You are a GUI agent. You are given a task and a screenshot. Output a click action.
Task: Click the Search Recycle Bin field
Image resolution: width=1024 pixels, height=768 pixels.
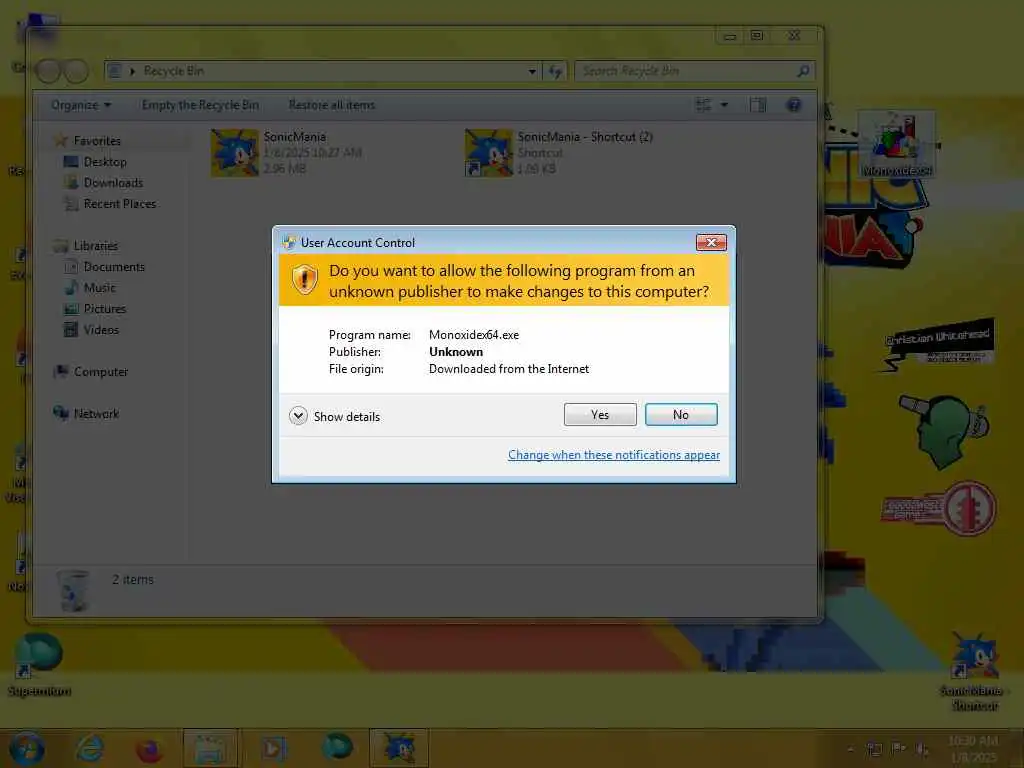[696, 71]
